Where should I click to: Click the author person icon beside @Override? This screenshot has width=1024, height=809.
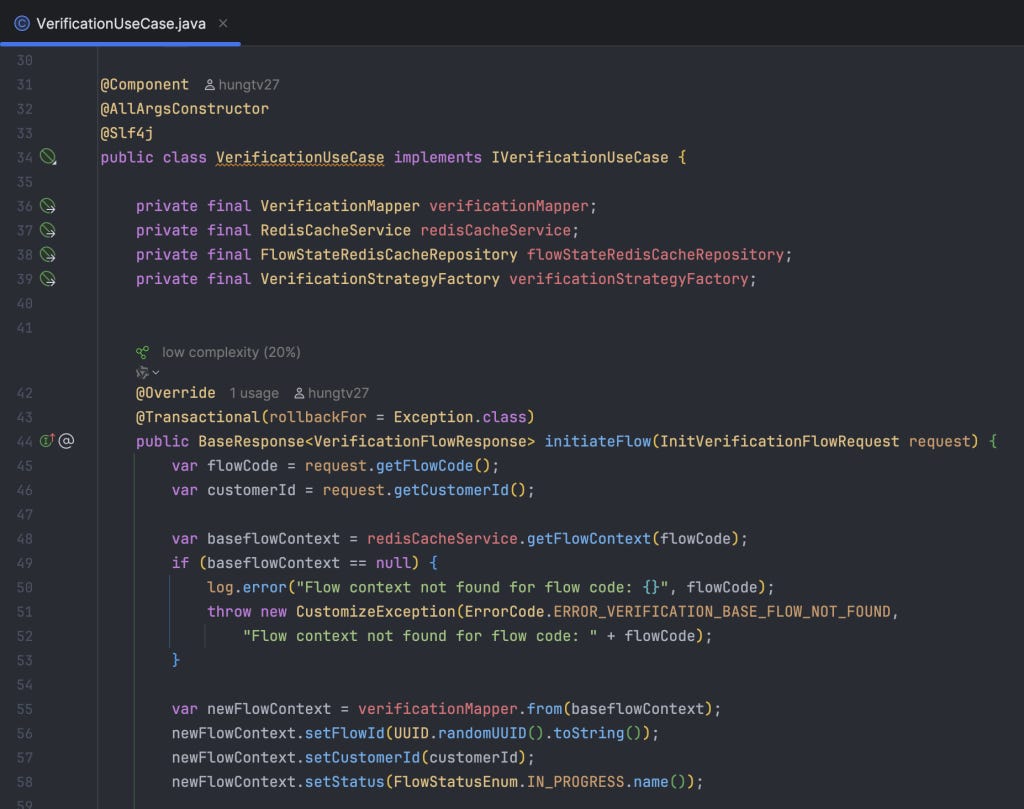(x=299, y=393)
